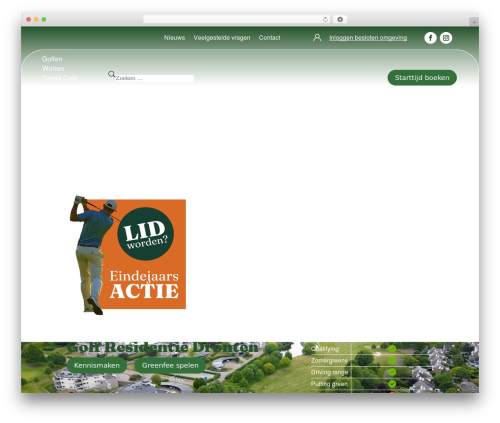
Task: Click the Zomergreens status label
Action: click(329, 360)
